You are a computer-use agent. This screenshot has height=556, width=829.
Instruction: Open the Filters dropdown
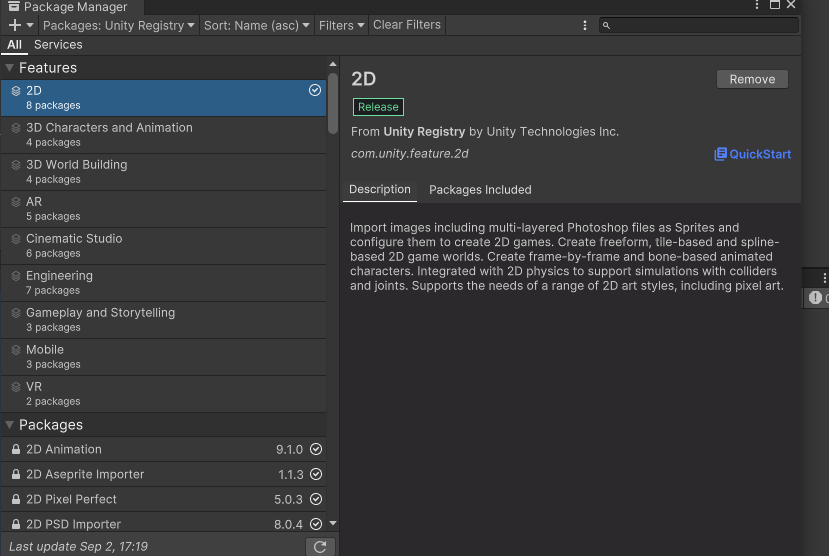(x=341, y=25)
